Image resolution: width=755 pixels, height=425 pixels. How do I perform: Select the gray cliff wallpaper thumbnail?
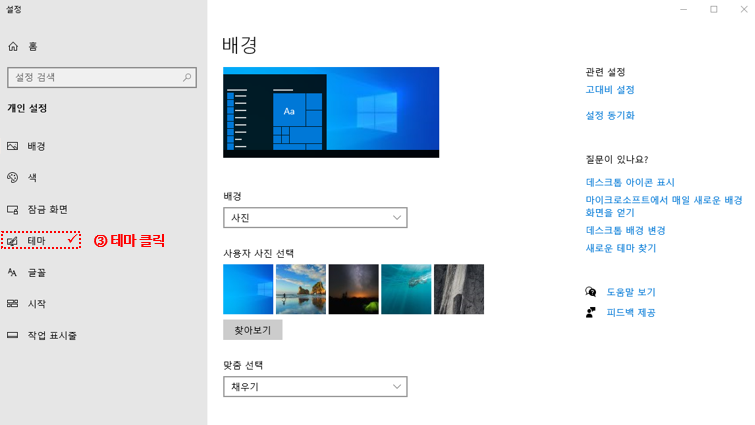point(459,289)
